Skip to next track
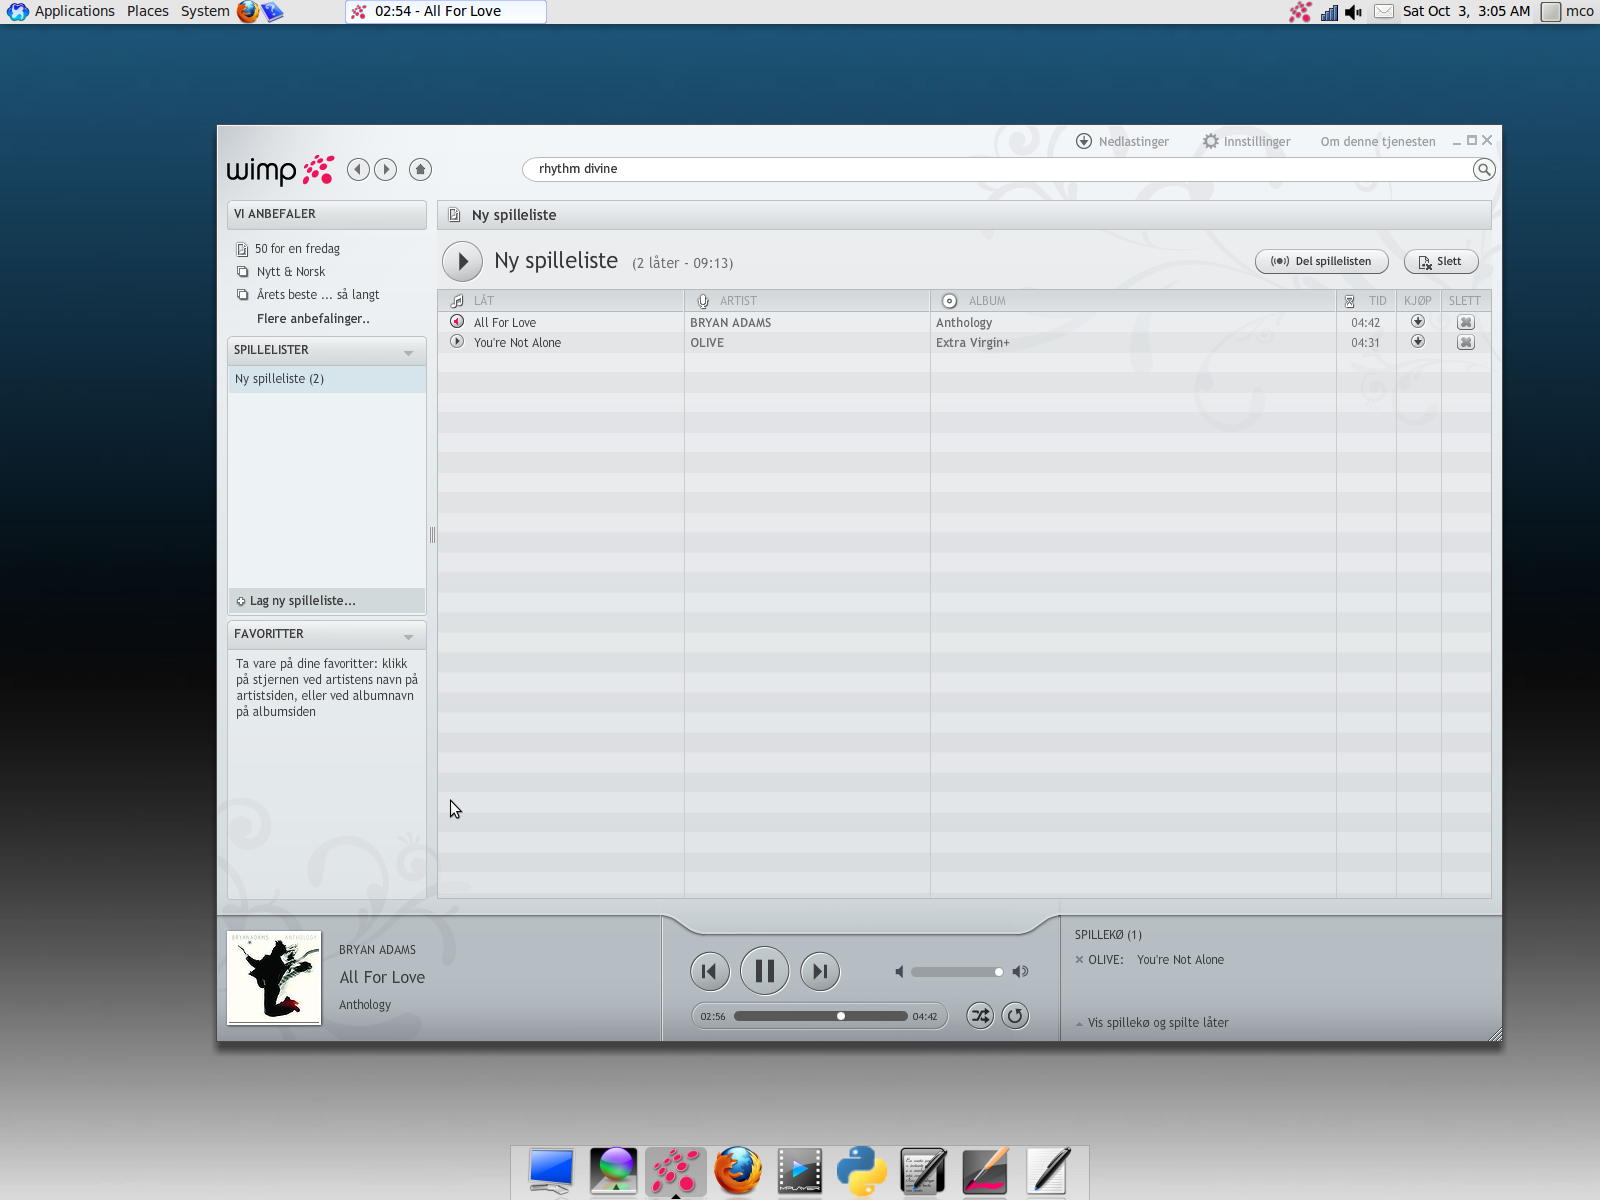 tap(820, 971)
